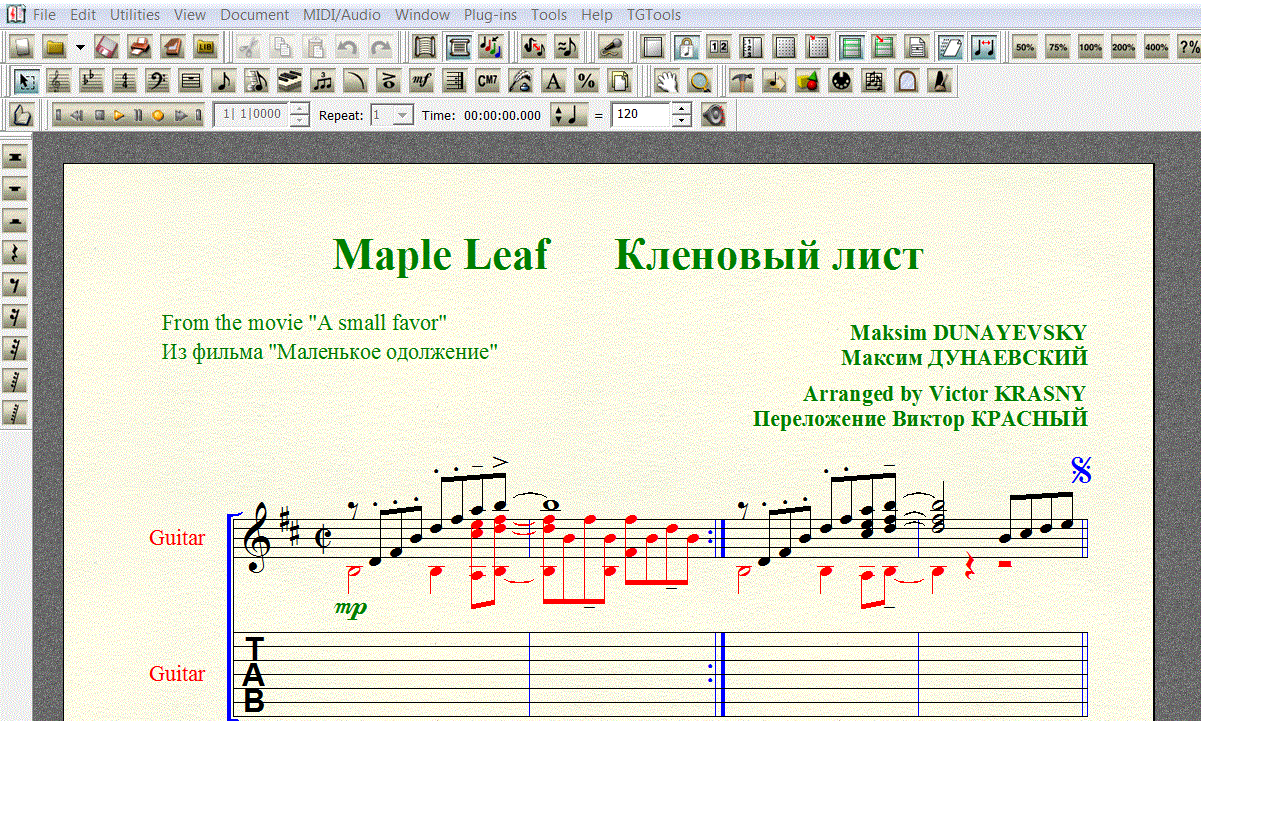Click the Record button in playback controls

tap(158, 115)
